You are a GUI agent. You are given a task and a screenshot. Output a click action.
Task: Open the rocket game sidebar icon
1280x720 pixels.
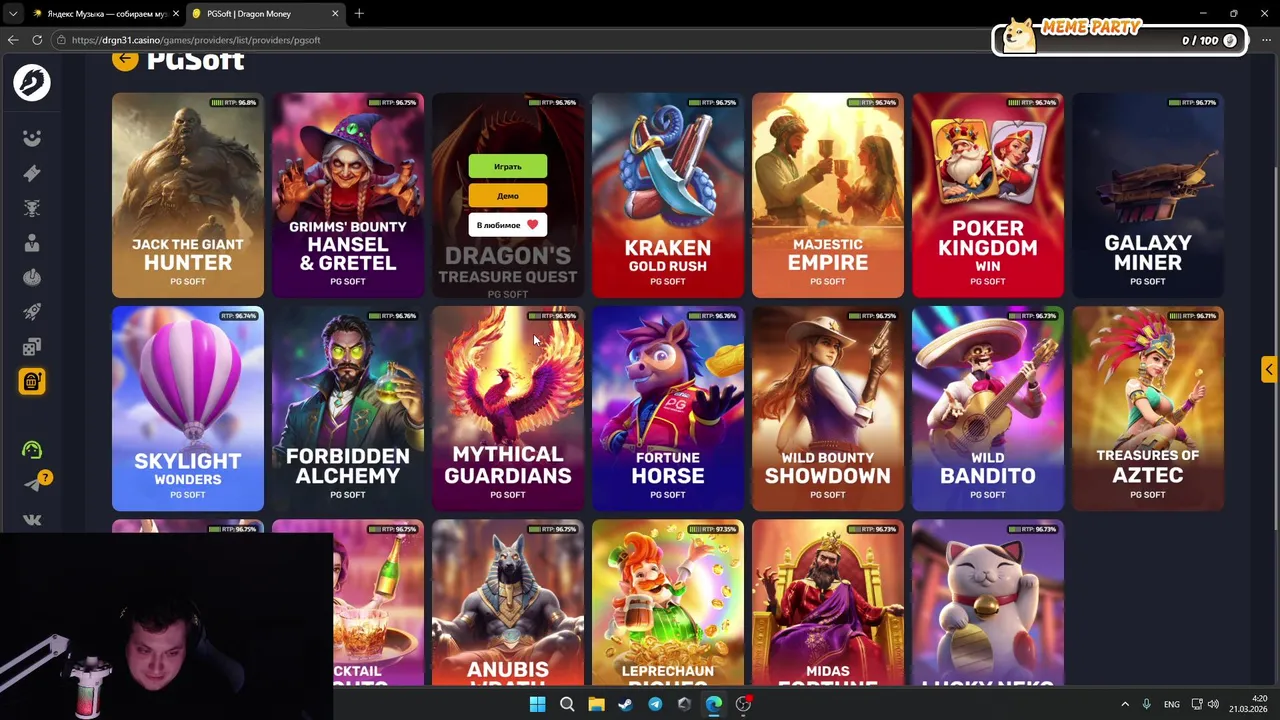coord(32,312)
